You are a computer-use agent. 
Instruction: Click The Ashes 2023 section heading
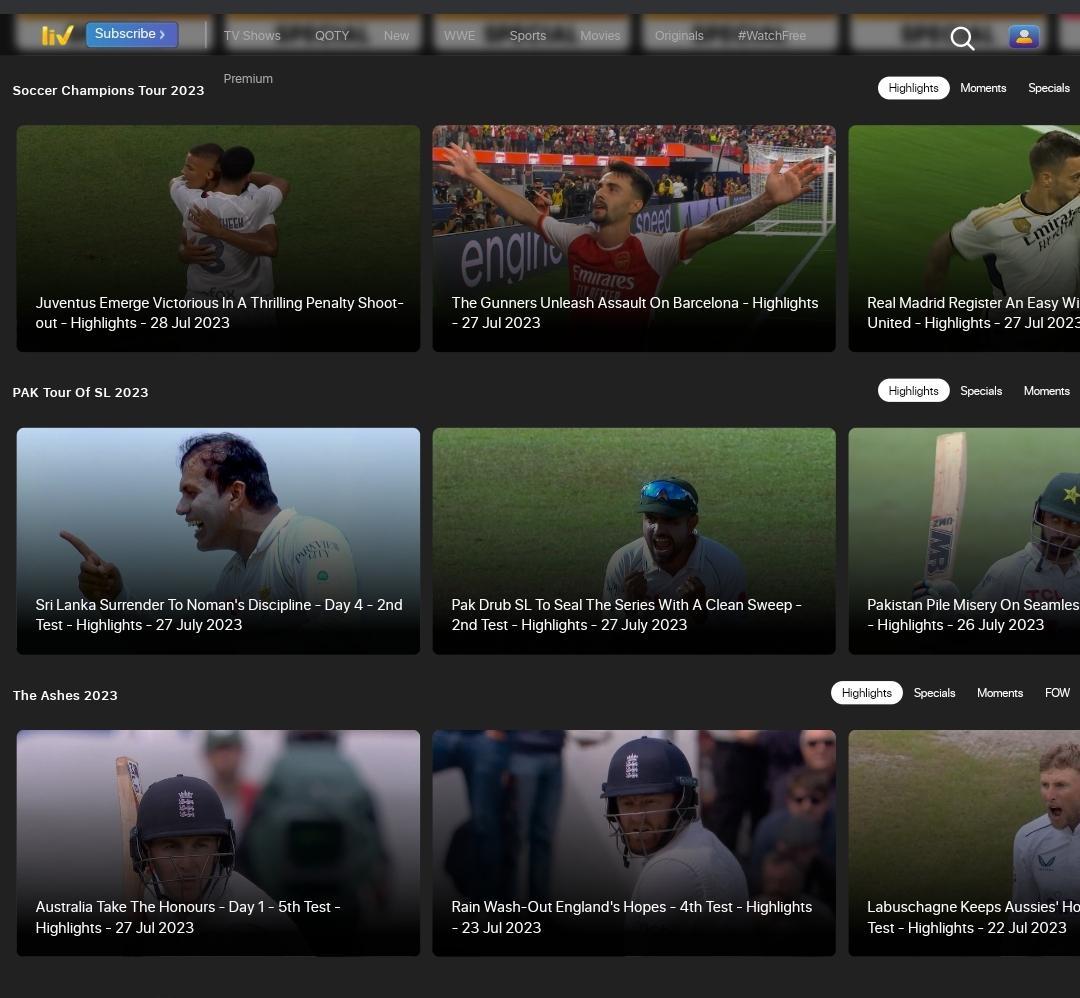[x=65, y=696]
